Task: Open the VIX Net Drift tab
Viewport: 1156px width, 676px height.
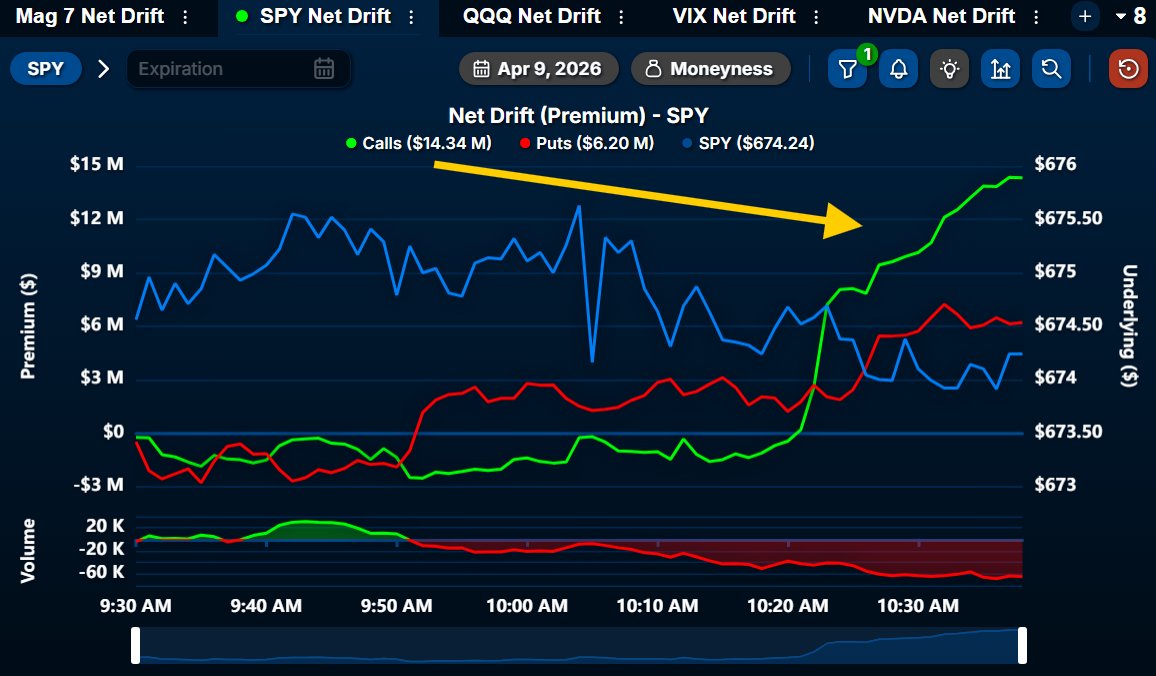Action: tap(734, 16)
